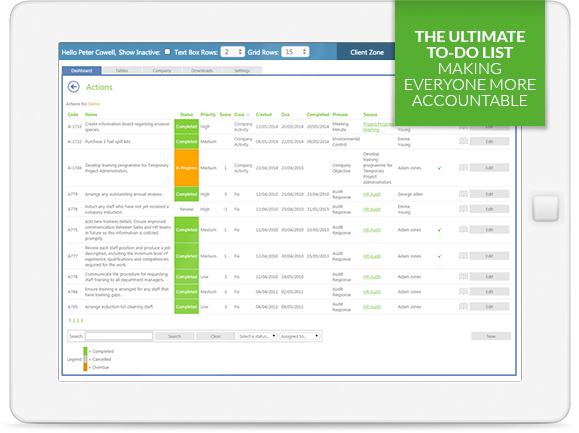
Task: Open the Select a status dropdown
Action: (257, 336)
